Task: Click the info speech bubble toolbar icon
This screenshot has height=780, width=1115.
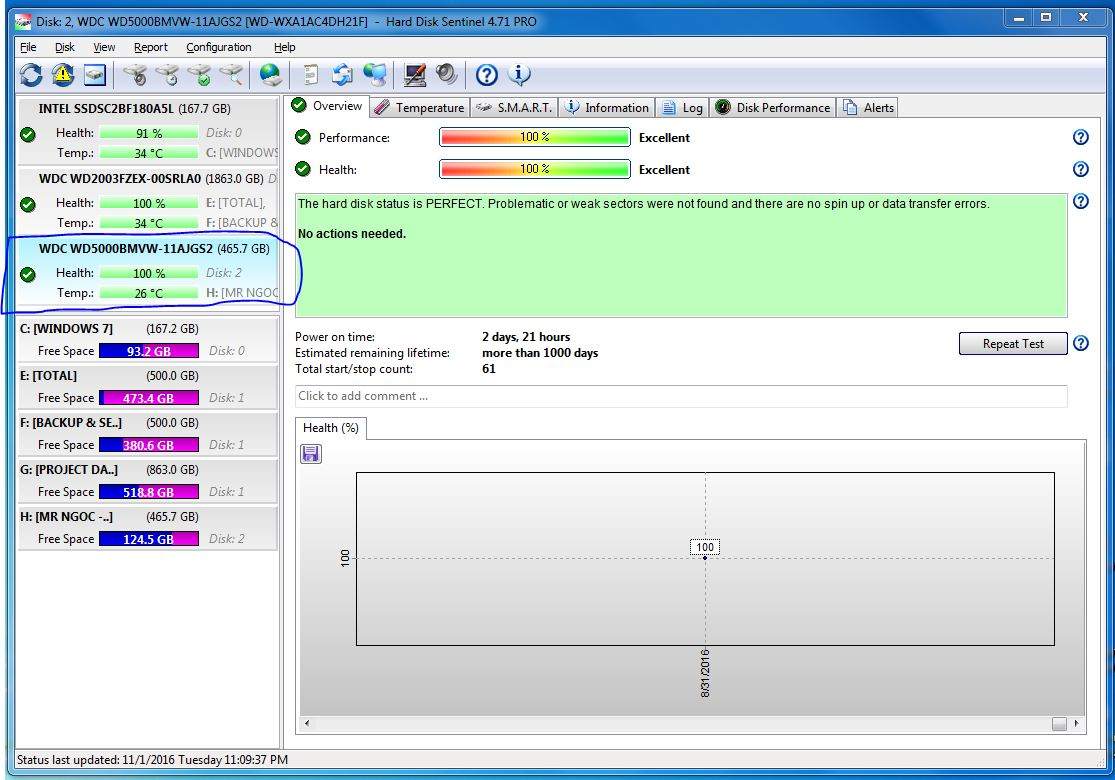Action: (519, 75)
